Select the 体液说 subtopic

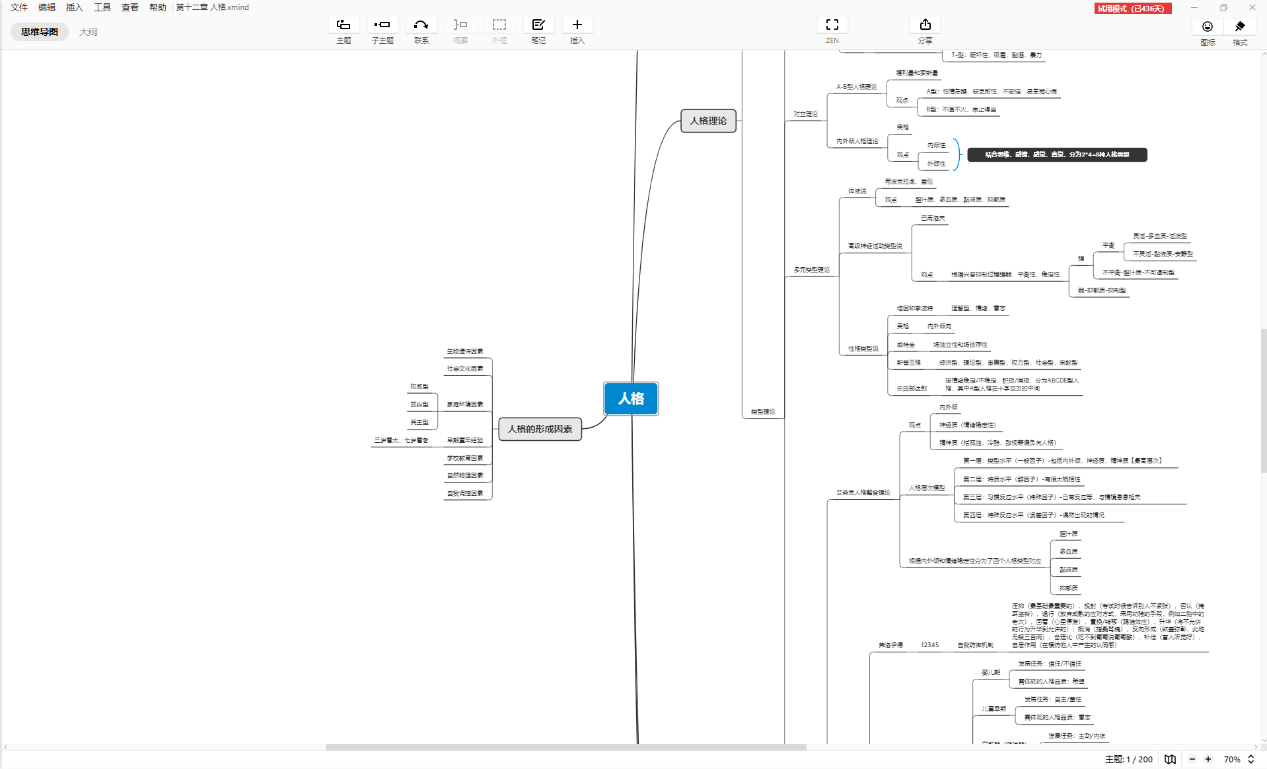(x=859, y=190)
